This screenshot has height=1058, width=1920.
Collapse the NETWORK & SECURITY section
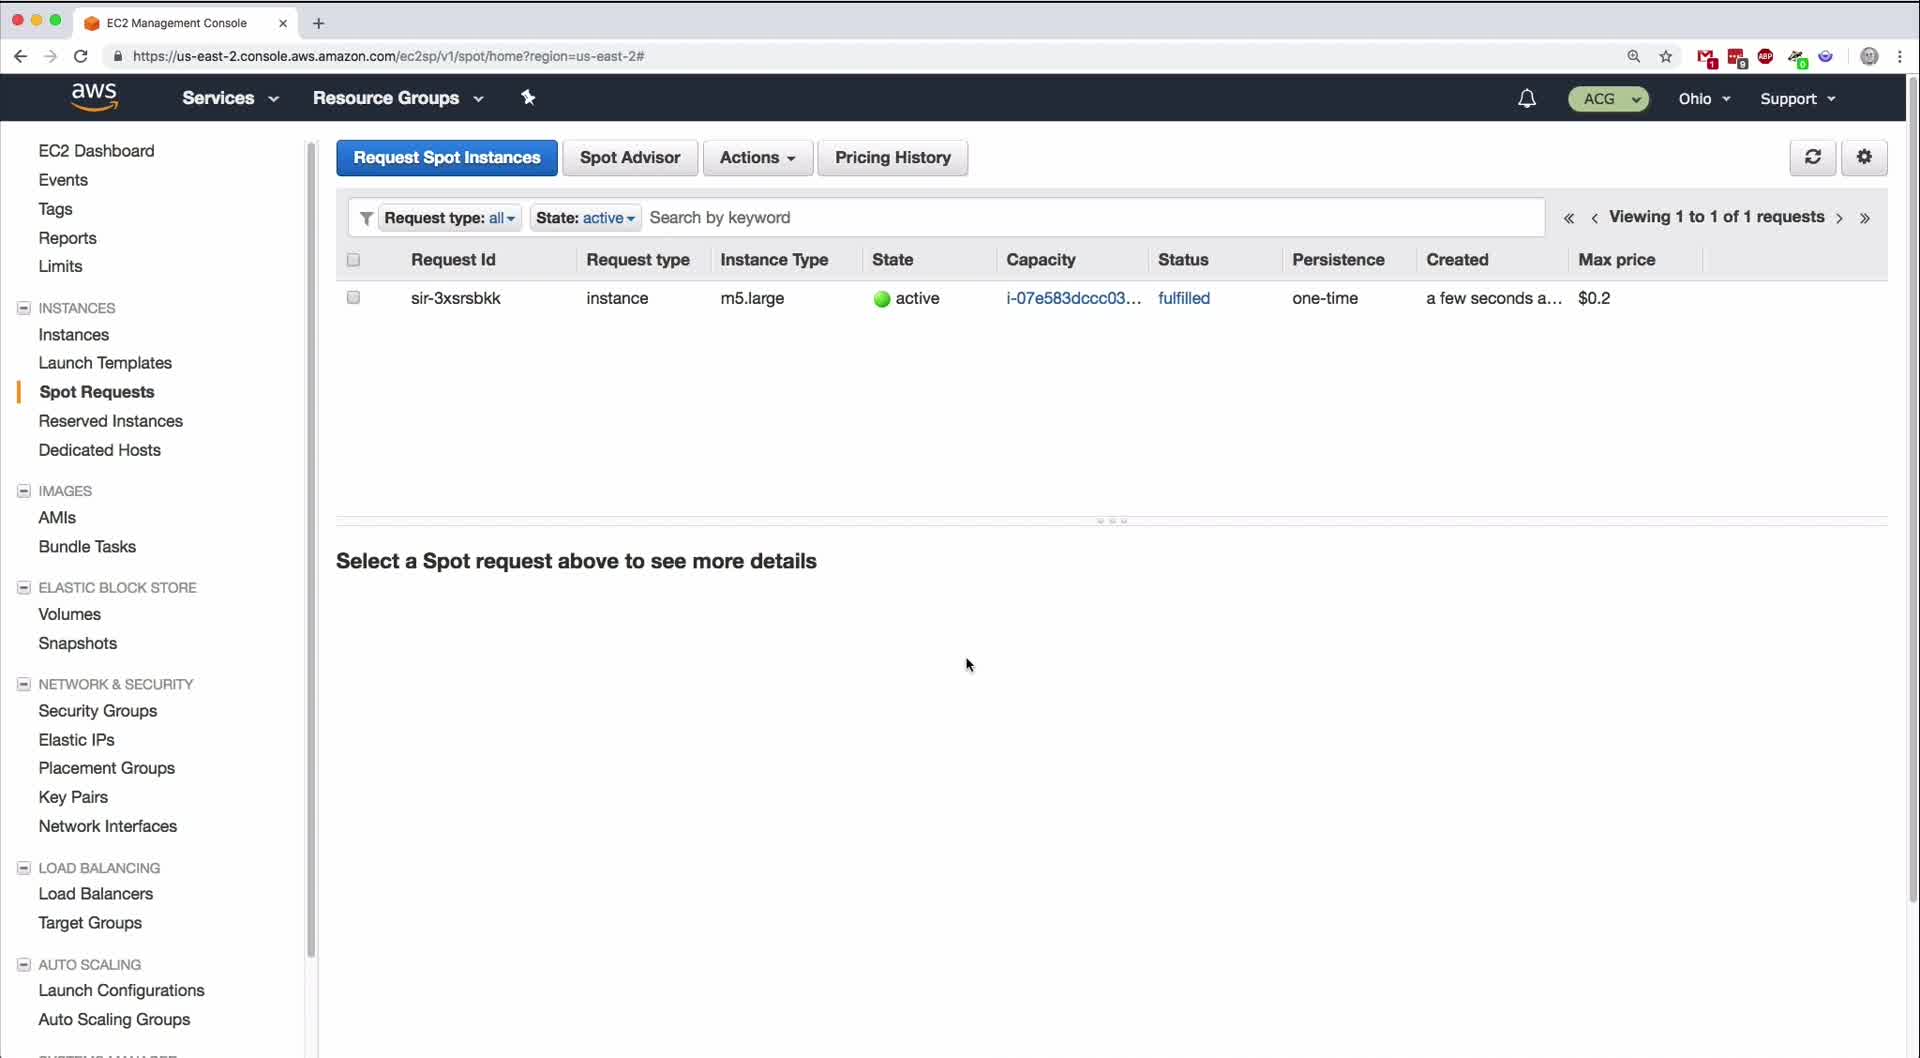tap(24, 684)
